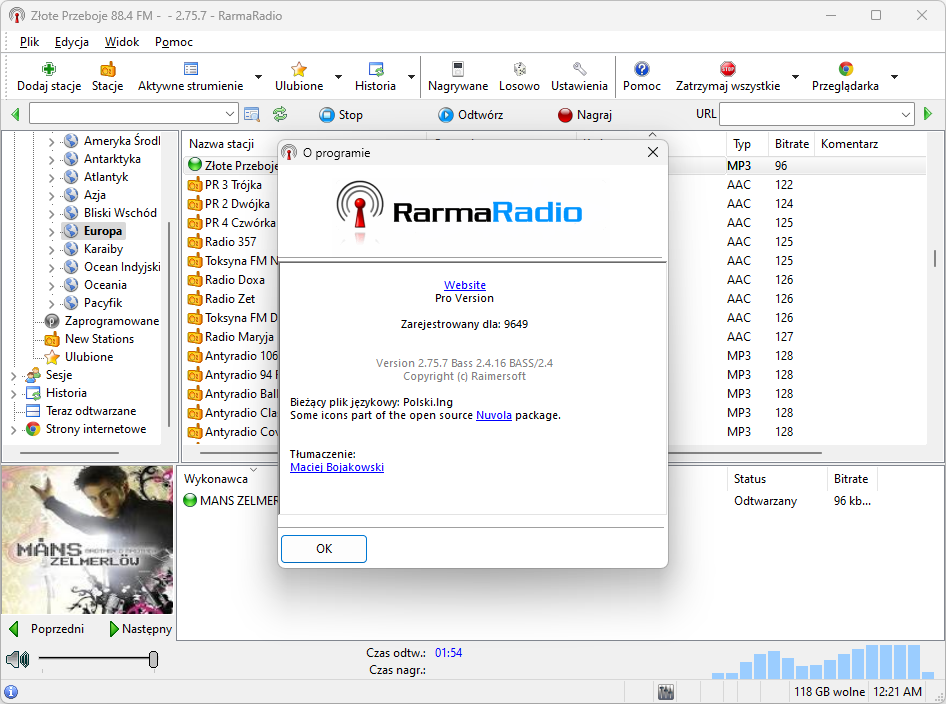
Task: Open dropdown arrow next to Ulubione
Action: click(338, 77)
